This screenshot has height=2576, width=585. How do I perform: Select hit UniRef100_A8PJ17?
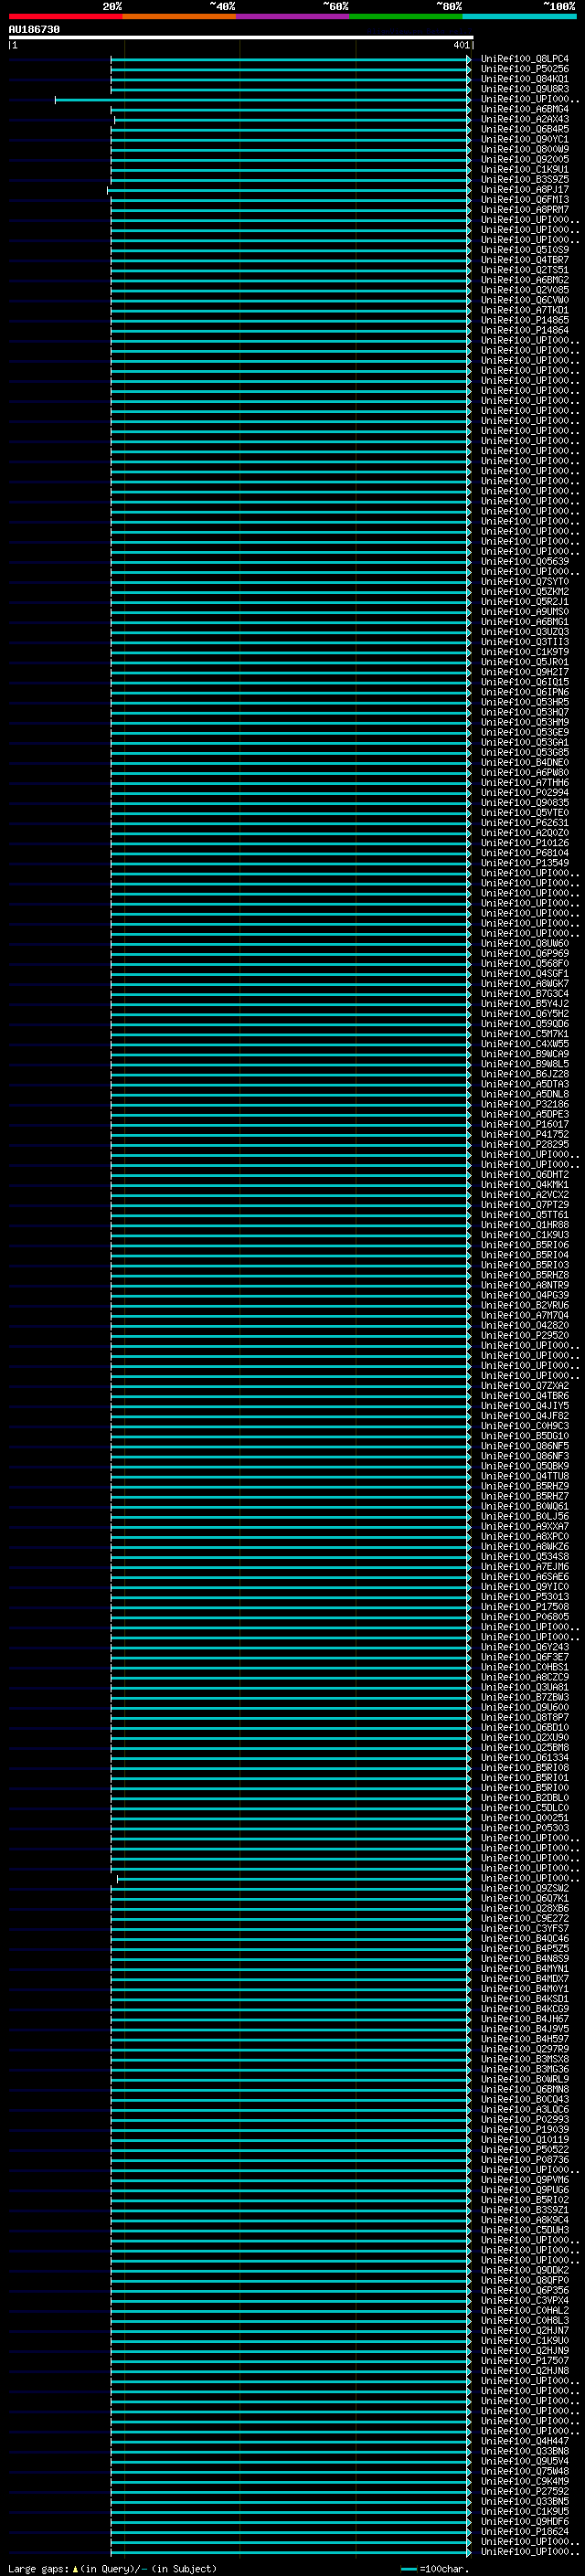click(525, 190)
